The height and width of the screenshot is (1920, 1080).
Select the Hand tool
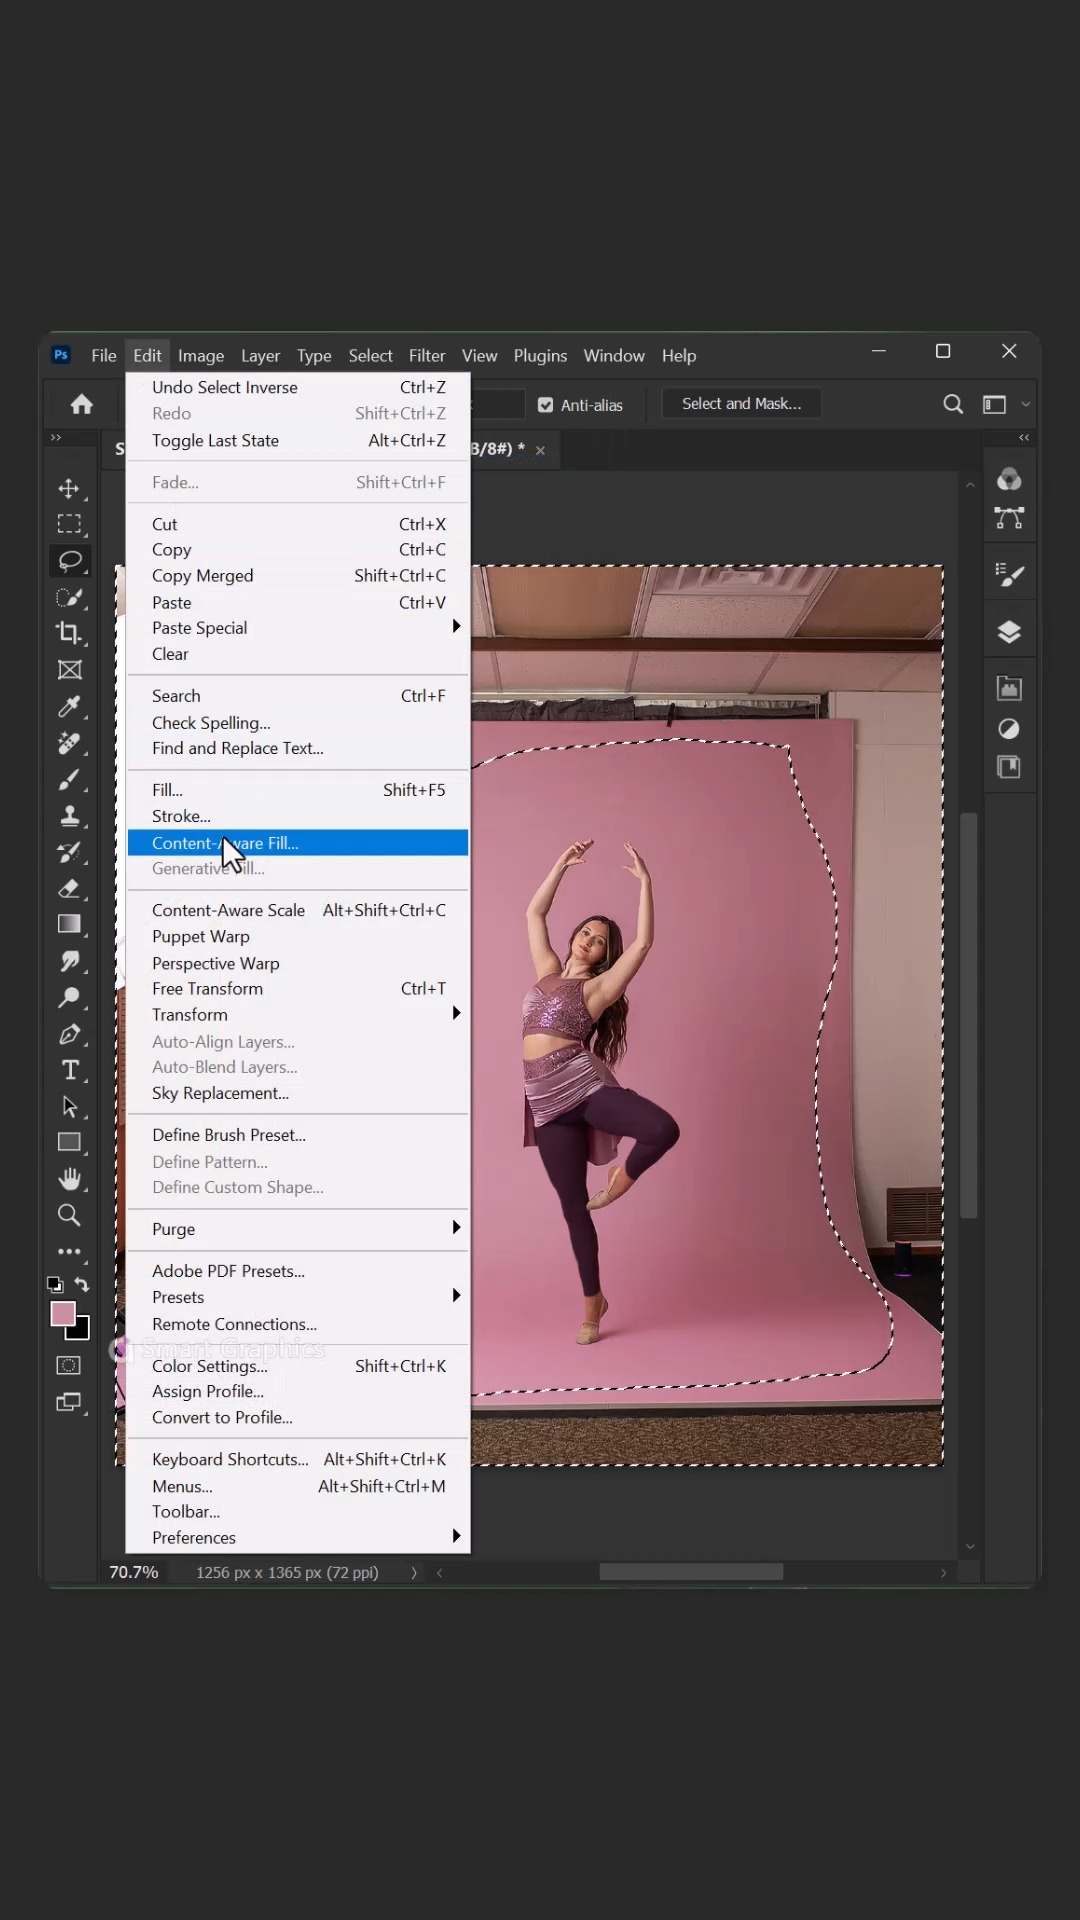(x=69, y=1179)
